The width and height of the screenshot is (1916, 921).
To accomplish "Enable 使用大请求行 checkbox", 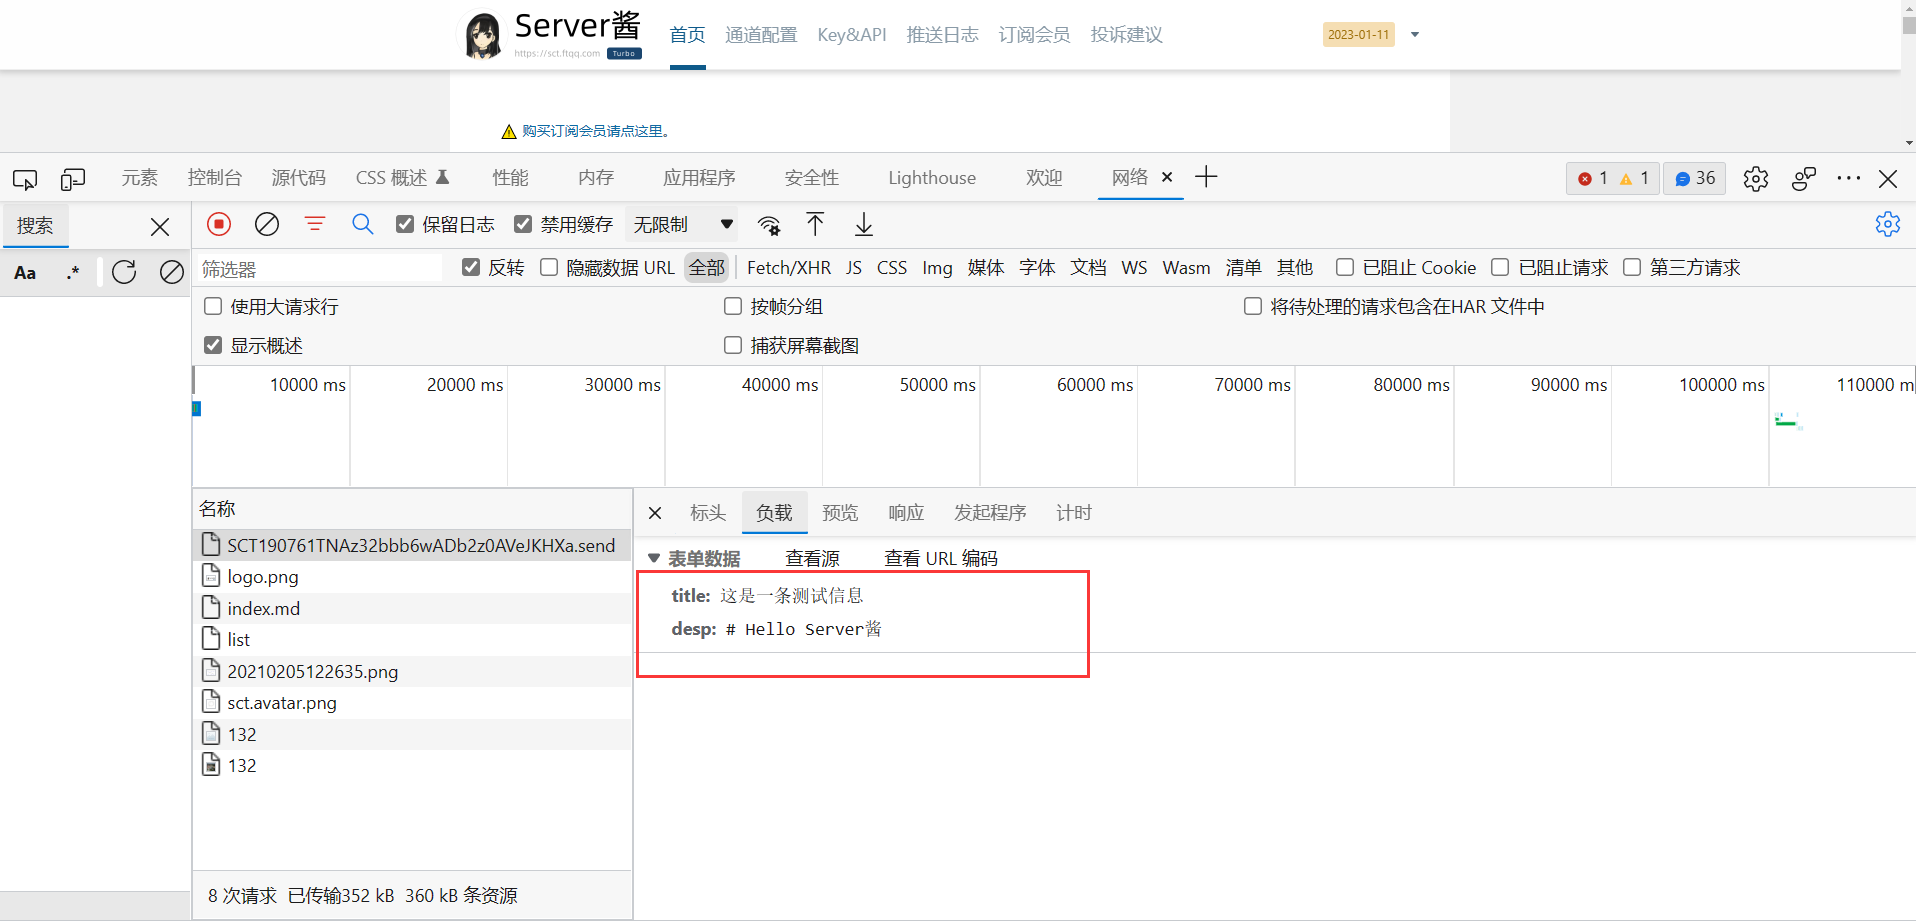I will tap(213, 306).
